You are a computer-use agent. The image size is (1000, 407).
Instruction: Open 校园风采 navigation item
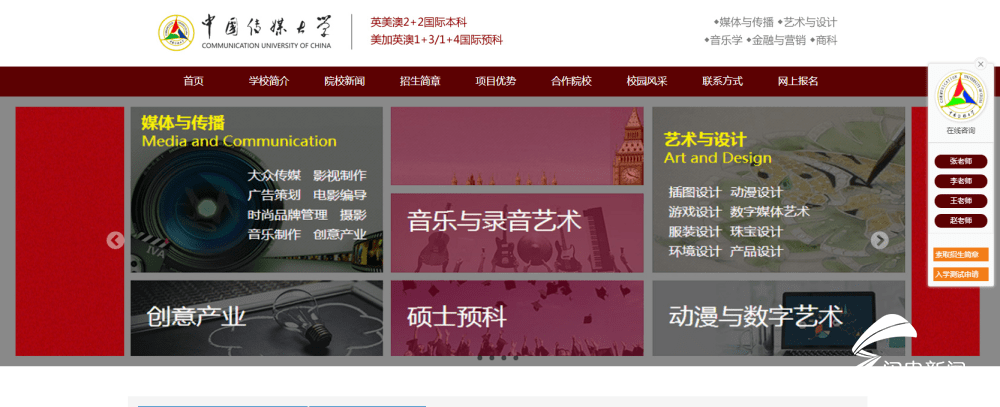click(x=647, y=81)
